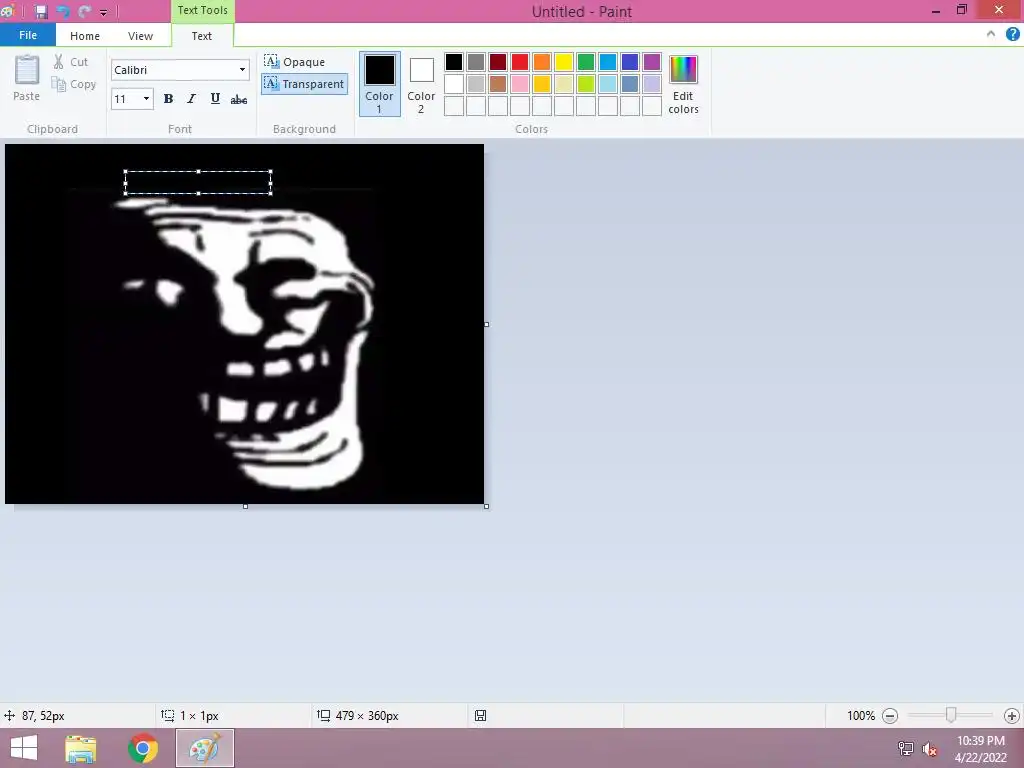The width and height of the screenshot is (1024, 768).
Task: Click the Cut scissors button
Action: coord(71,62)
